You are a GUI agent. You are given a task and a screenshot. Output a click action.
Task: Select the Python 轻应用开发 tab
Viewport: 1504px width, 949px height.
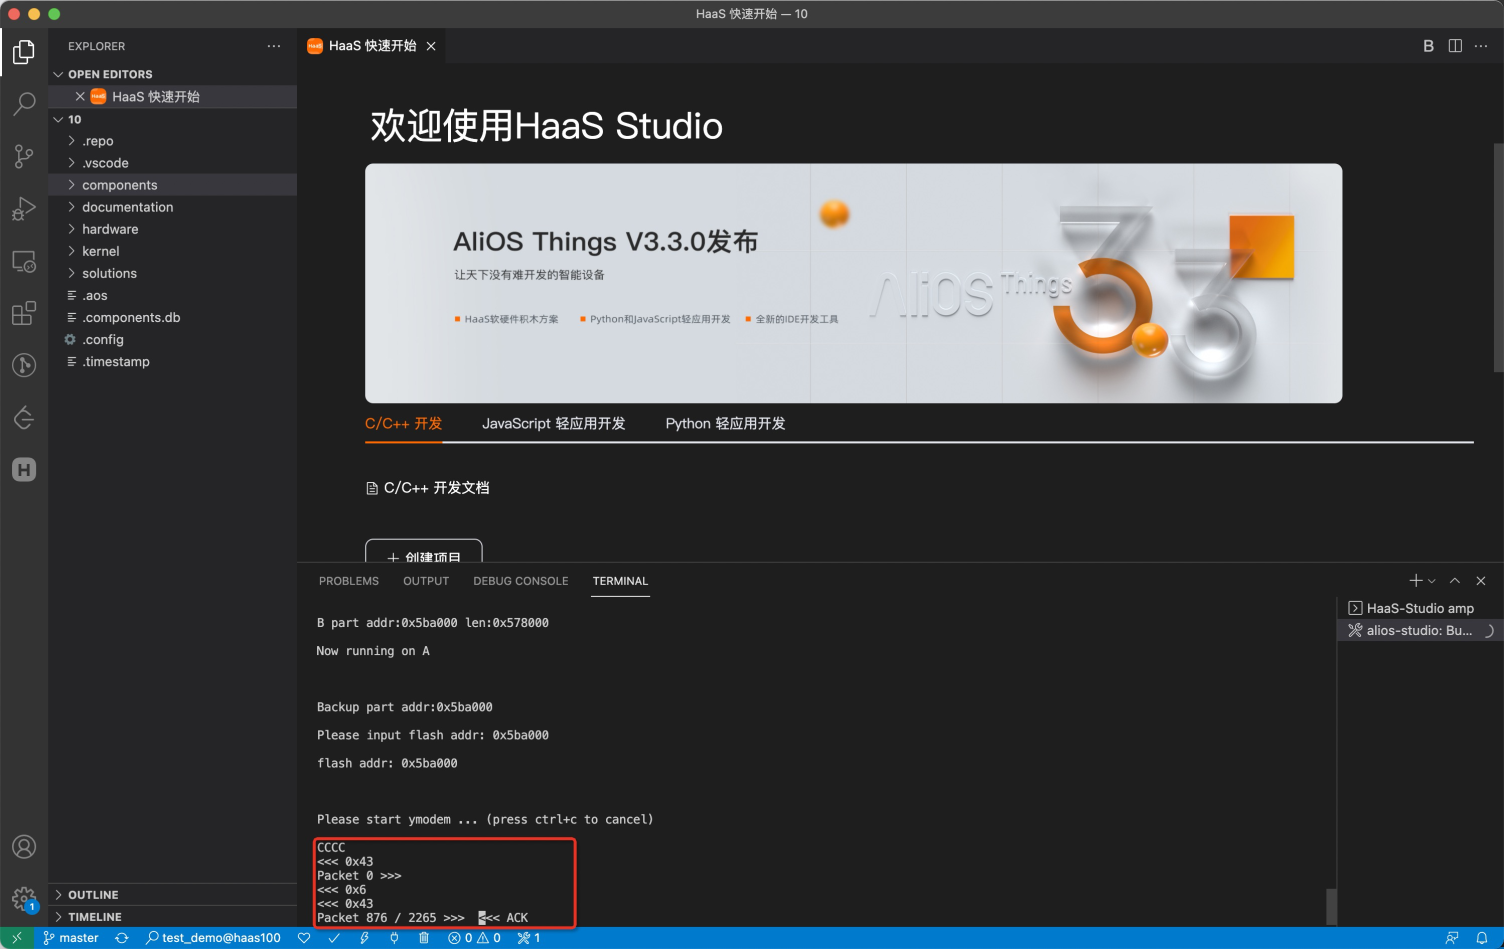(x=726, y=424)
